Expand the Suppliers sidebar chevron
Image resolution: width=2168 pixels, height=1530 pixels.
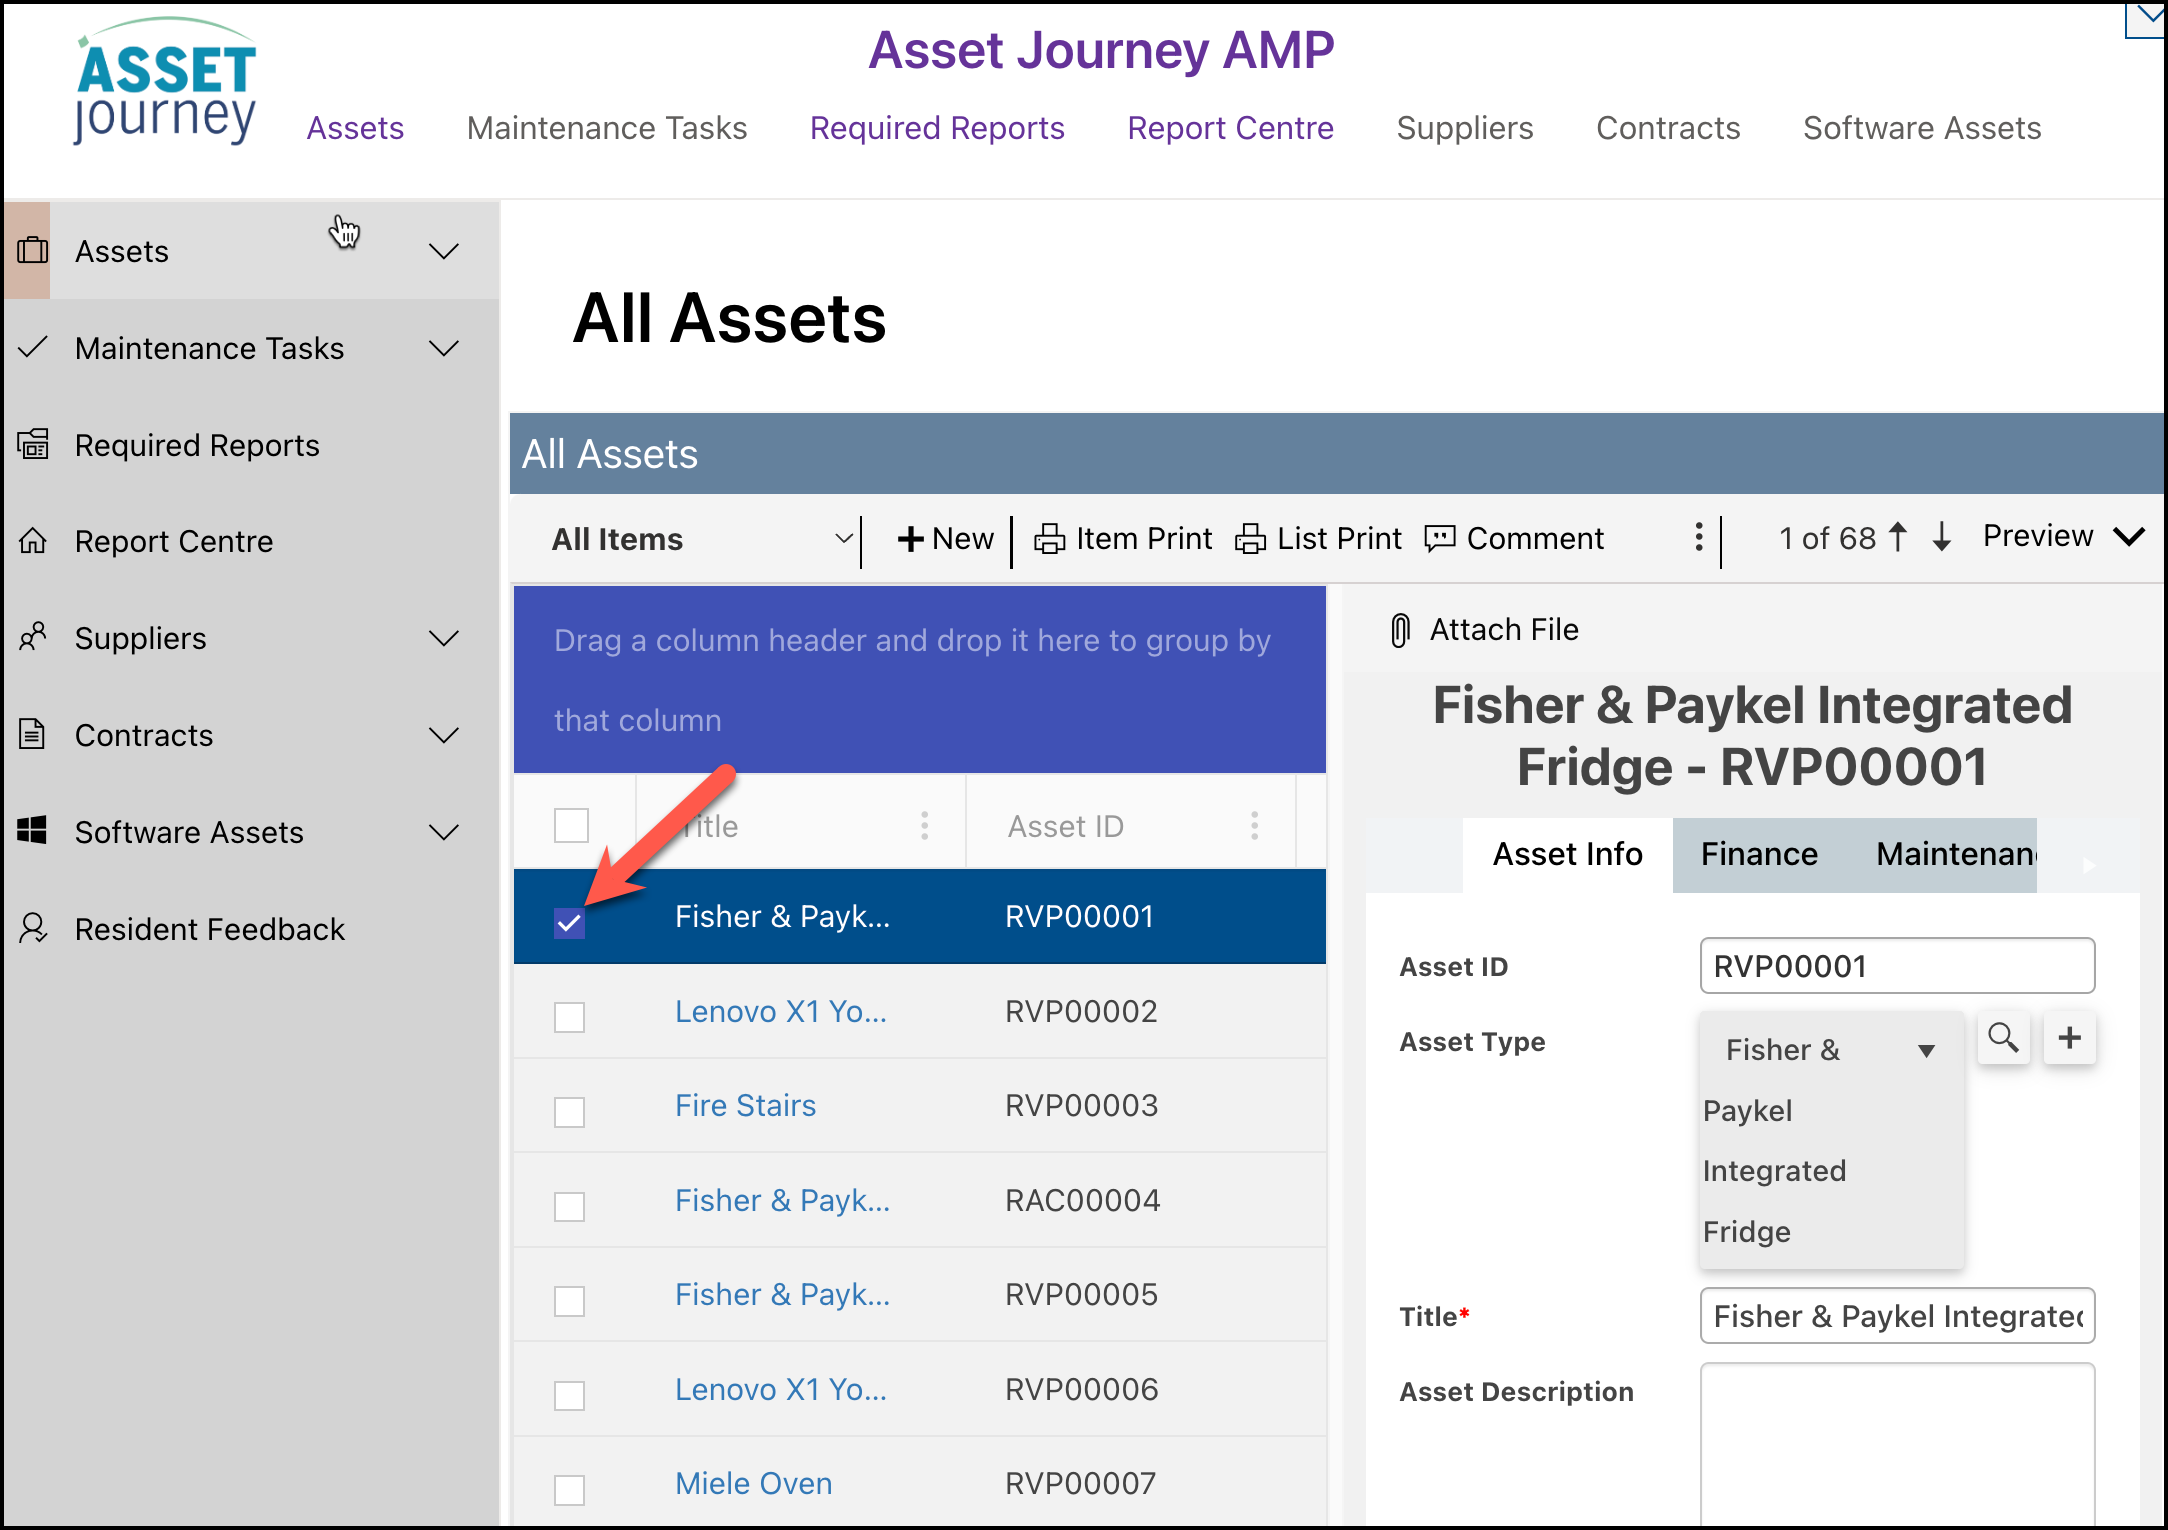[x=444, y=637]
